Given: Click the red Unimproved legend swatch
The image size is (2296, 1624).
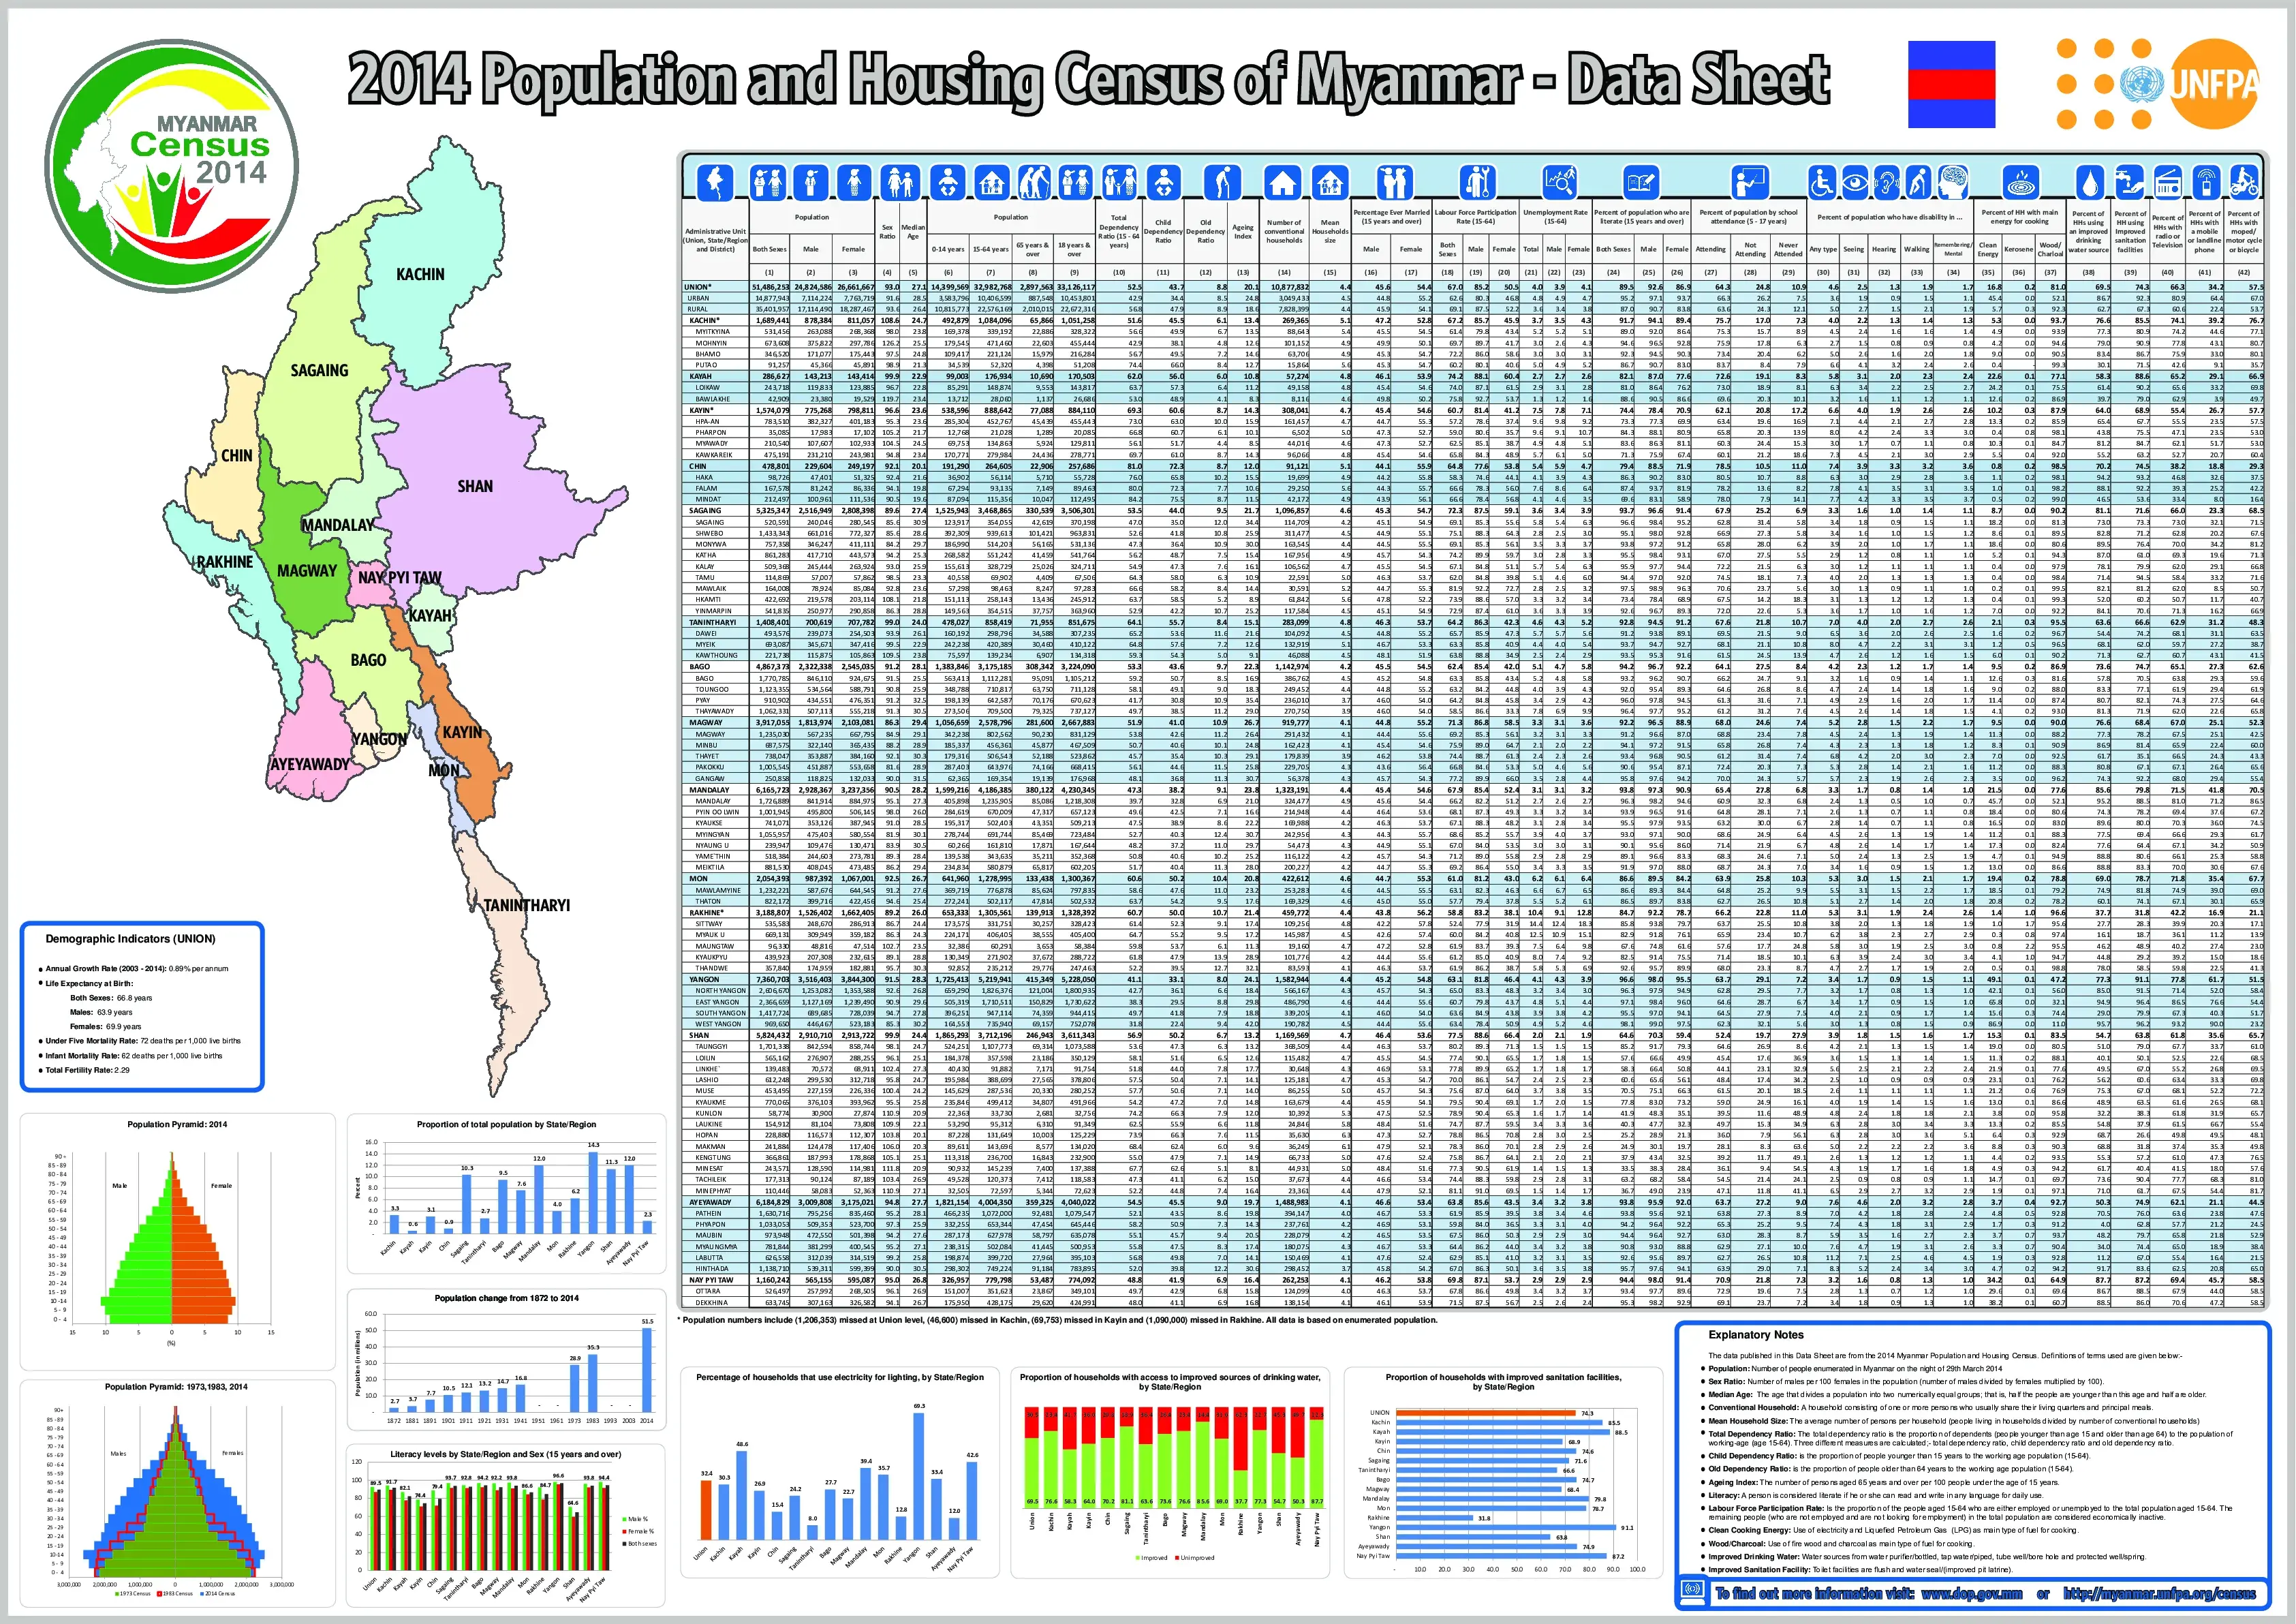Looking at the screenshot, I should point(1178,1557).
